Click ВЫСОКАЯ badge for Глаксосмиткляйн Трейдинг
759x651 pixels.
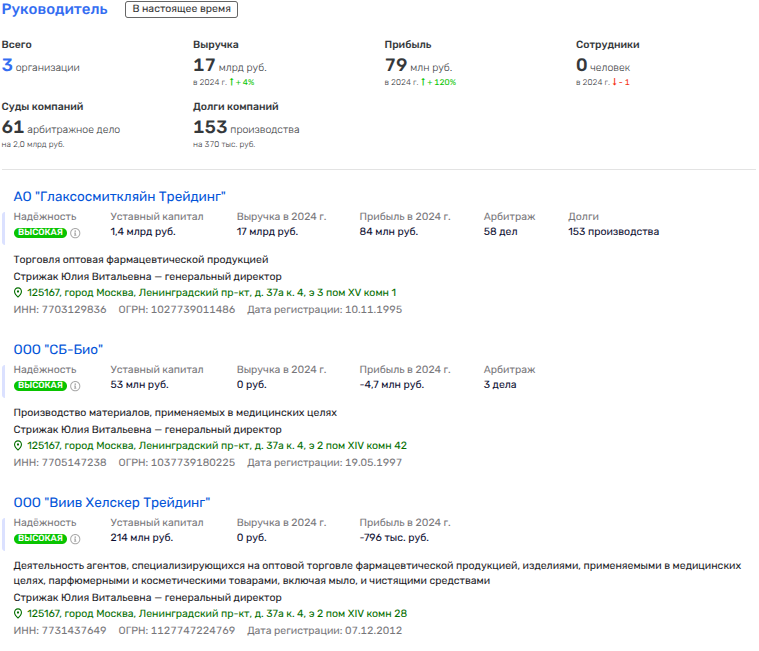click(x=40, y=233)
